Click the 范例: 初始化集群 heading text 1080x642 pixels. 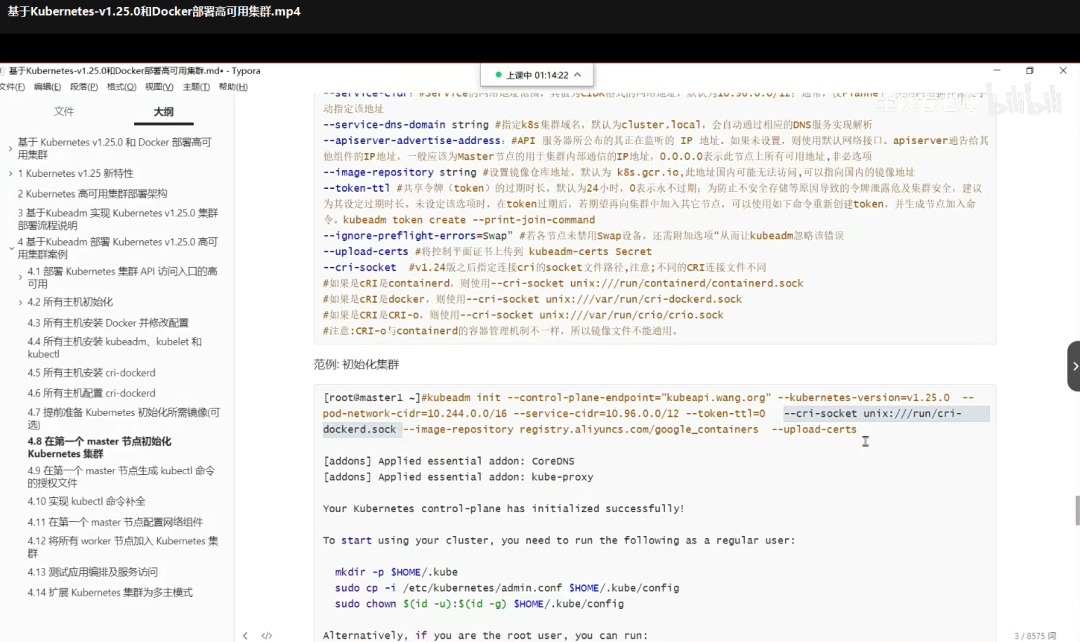coord(356,364)
